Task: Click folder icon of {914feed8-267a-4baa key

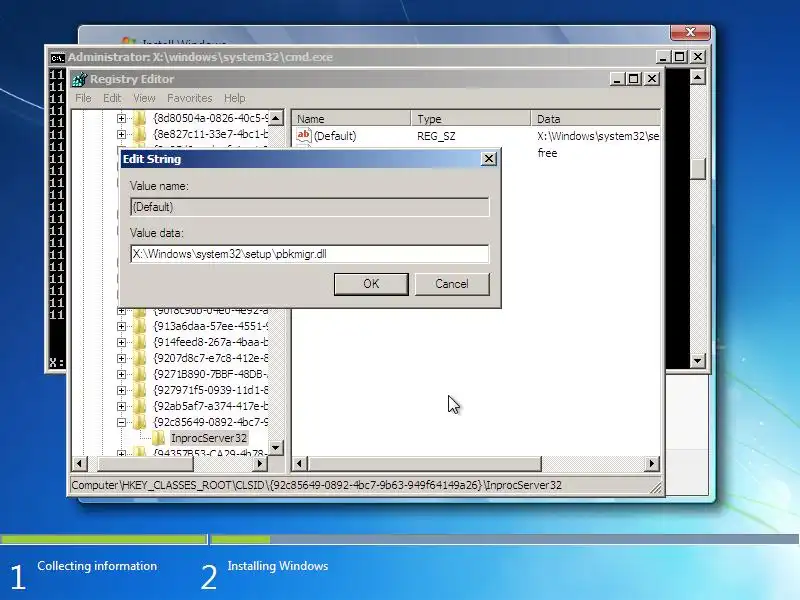Action: coord(140,342)
